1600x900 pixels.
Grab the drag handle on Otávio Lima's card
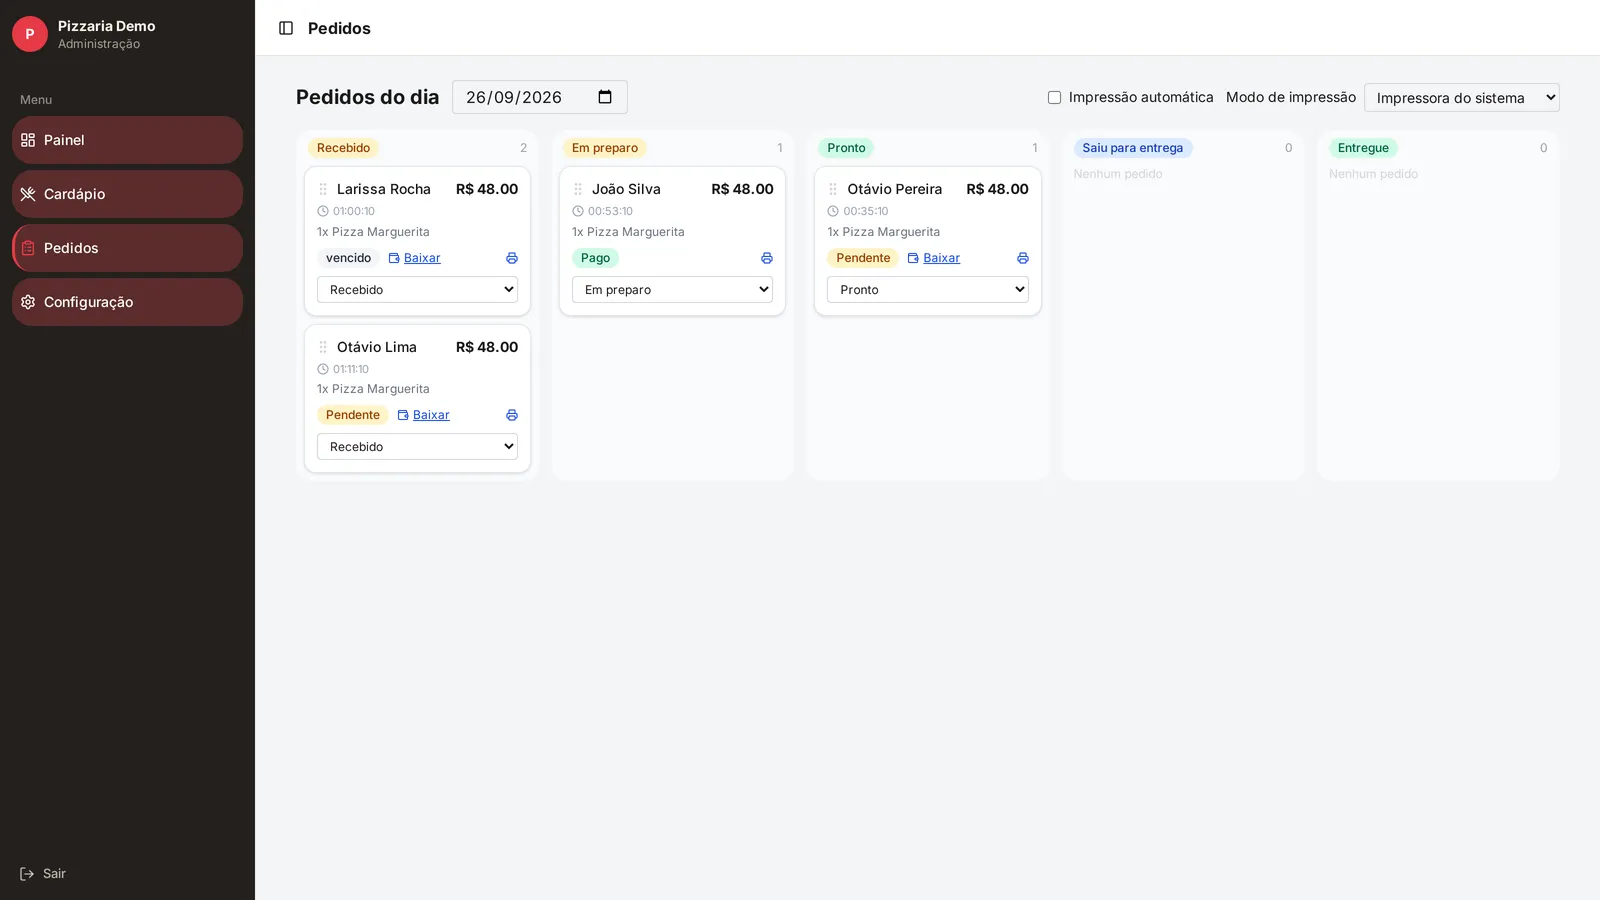[323, 347]
